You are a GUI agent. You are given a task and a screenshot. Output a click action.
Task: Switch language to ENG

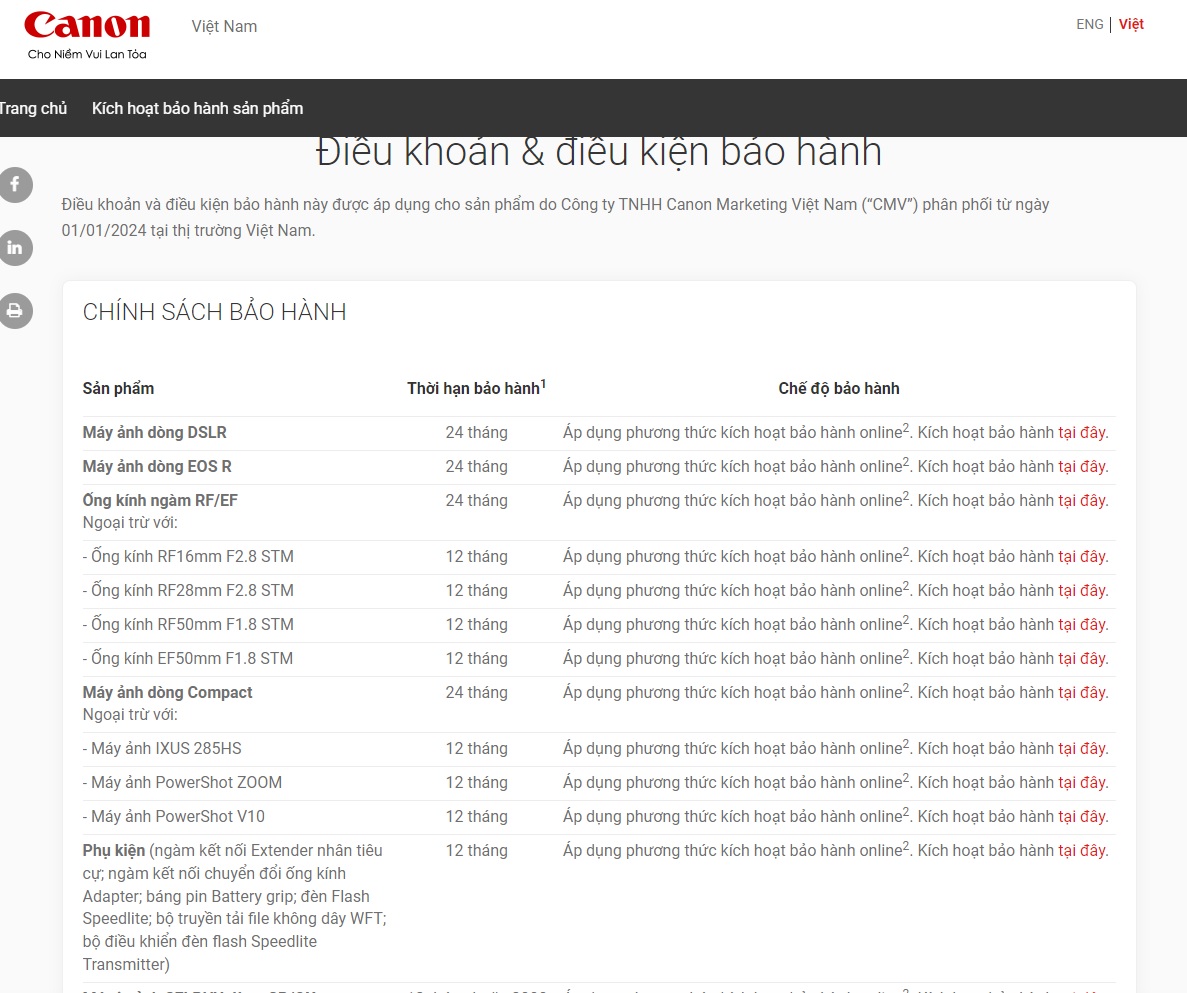click(x=1089, y=24)
